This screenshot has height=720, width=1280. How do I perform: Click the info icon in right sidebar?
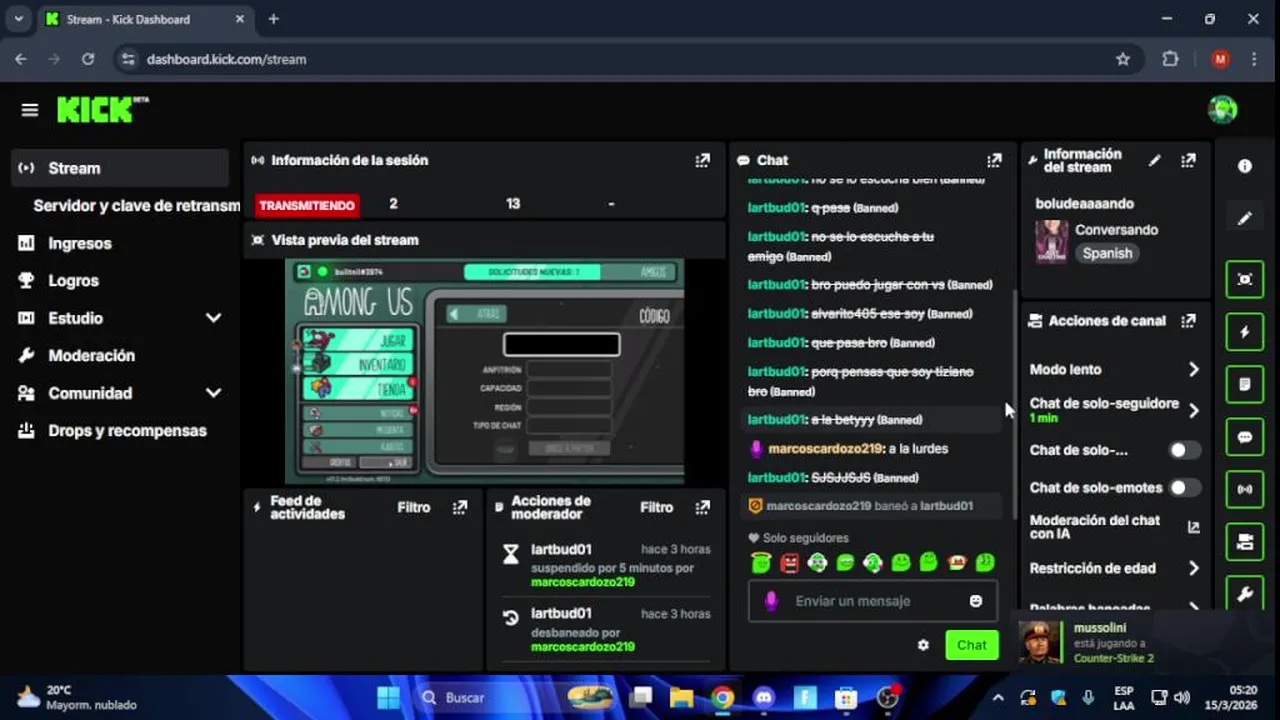pyautogui.click(x=1245, y=166)
